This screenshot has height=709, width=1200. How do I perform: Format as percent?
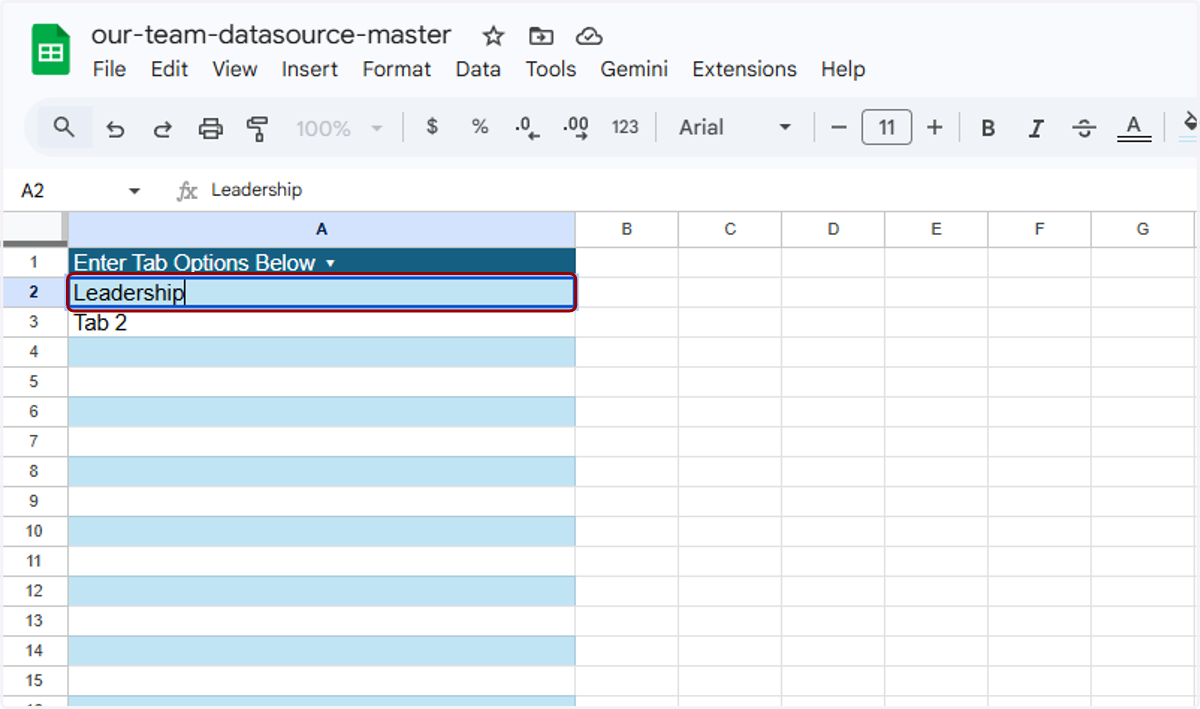tap(480, 127)
